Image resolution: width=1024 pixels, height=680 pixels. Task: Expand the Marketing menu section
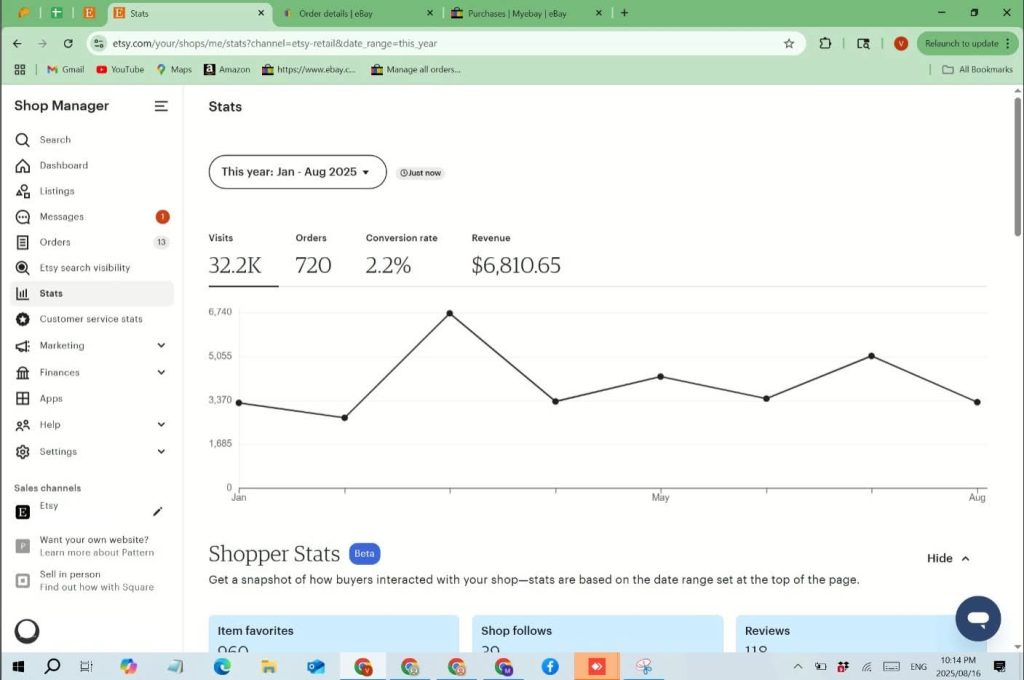[x=161, y=346]
